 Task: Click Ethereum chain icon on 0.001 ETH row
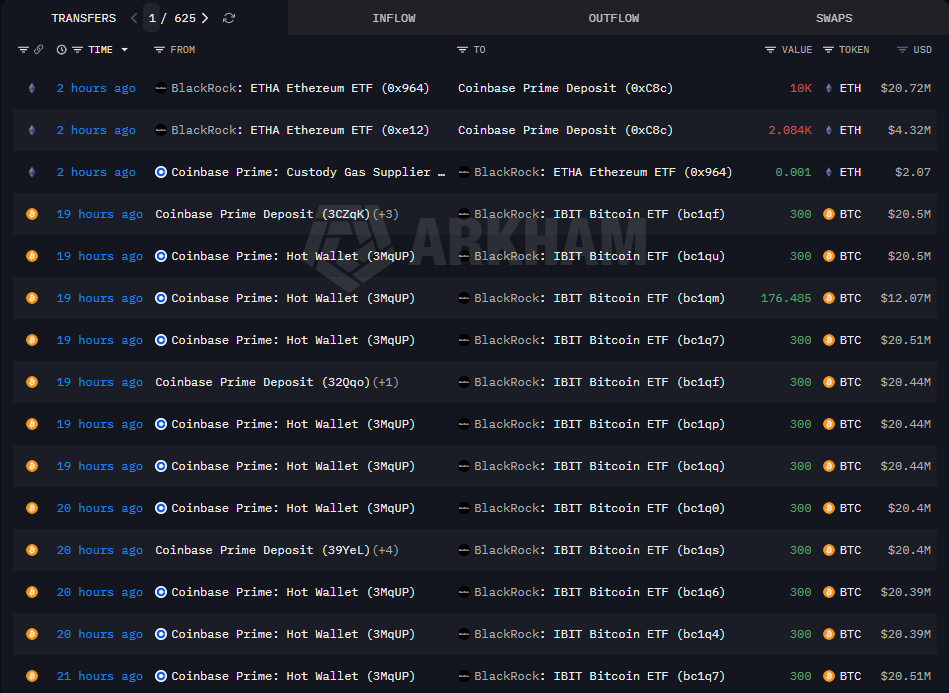32,172
